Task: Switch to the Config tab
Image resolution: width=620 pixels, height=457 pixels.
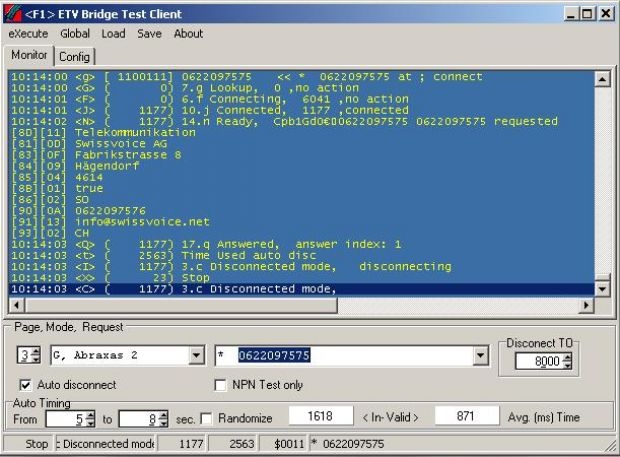Action: click(x=74, y=56)
